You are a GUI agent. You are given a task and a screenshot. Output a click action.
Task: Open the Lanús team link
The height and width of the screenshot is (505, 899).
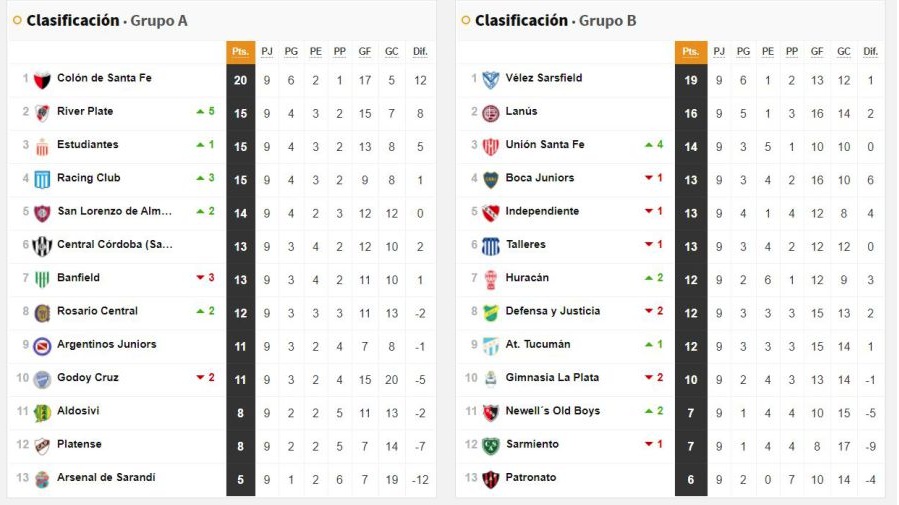(x=521, y=112)
